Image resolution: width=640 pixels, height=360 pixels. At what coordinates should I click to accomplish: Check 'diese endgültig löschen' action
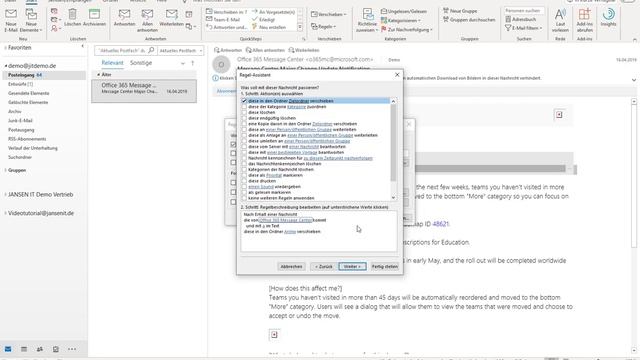(244, 118)
